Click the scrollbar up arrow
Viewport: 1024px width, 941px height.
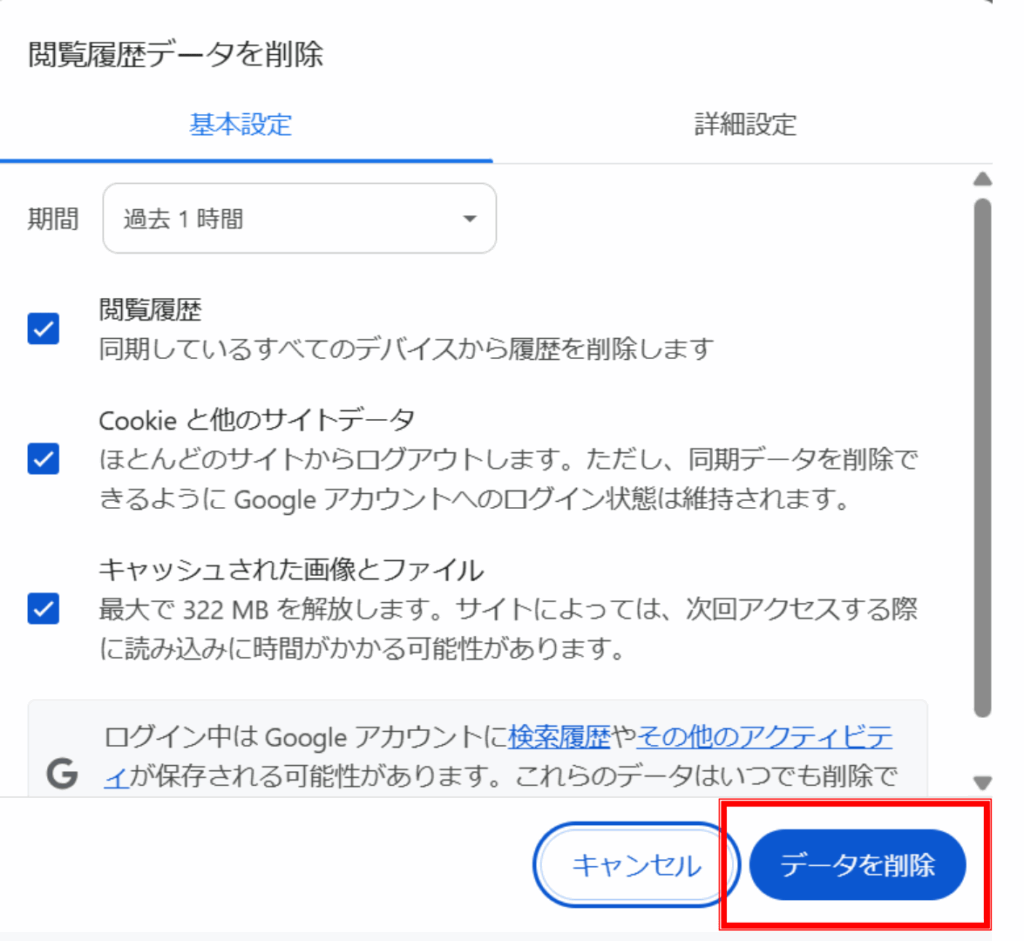(982, 180)
